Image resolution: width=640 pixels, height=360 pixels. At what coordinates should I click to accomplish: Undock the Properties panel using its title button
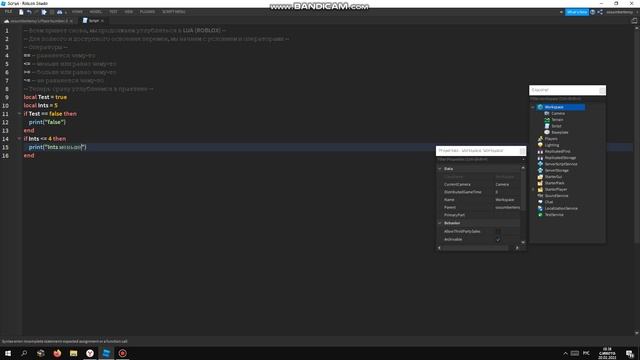coord(522,151)
